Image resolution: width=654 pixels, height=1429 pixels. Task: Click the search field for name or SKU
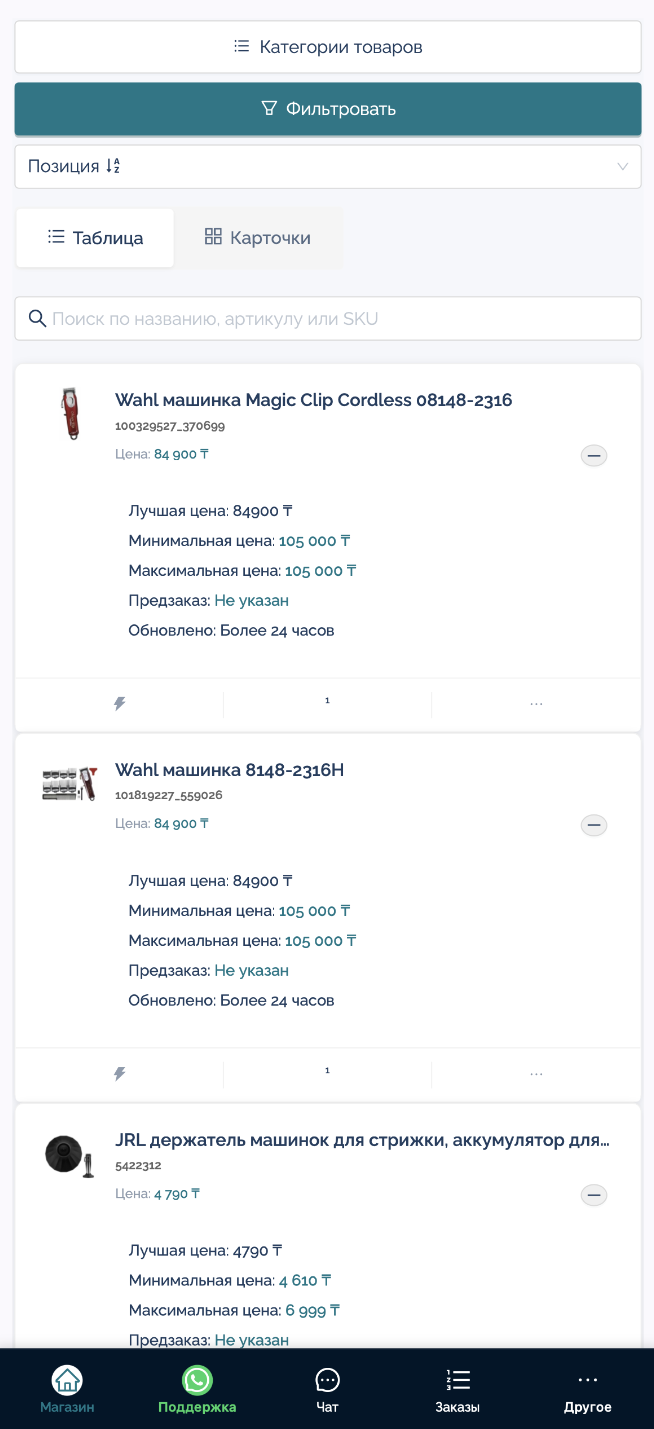pyautogui.click(x=327, y=318)
